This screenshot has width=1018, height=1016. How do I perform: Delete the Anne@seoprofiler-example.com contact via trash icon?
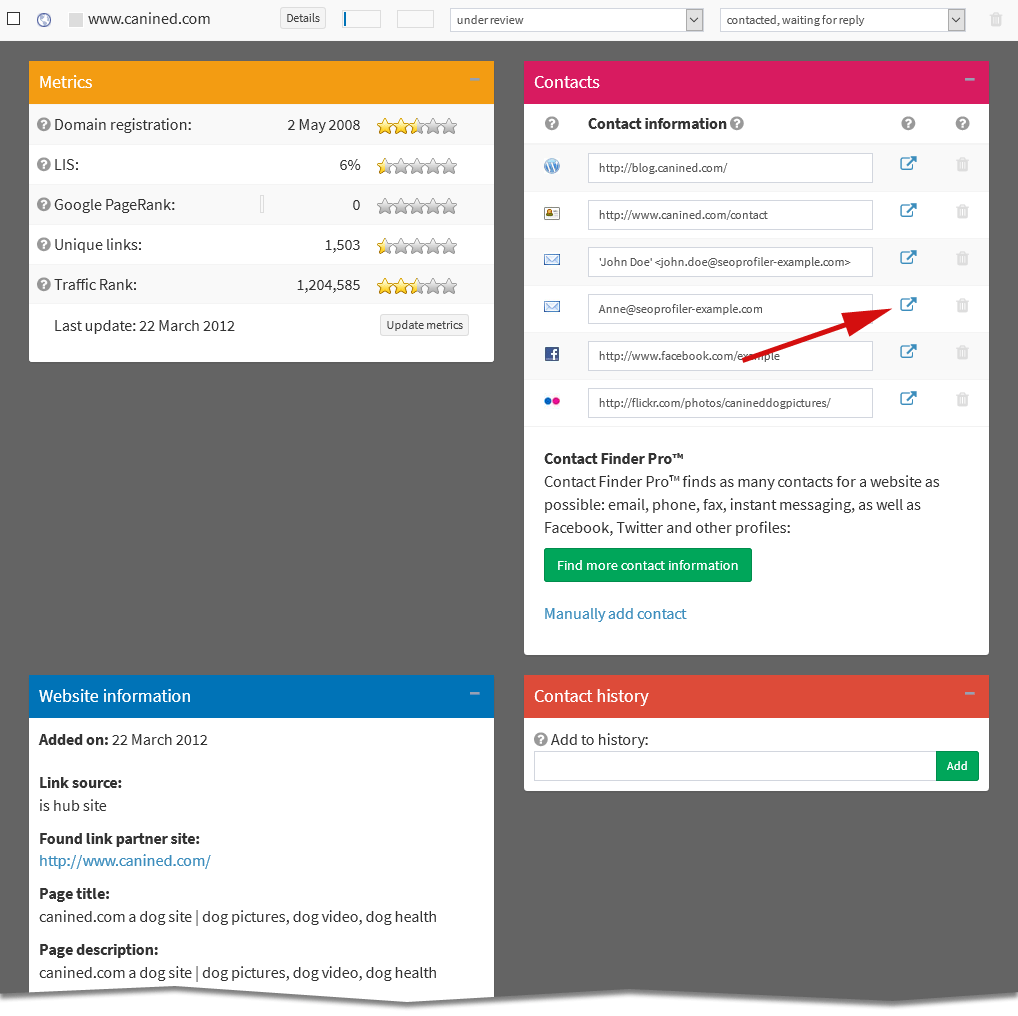[962, 307]
